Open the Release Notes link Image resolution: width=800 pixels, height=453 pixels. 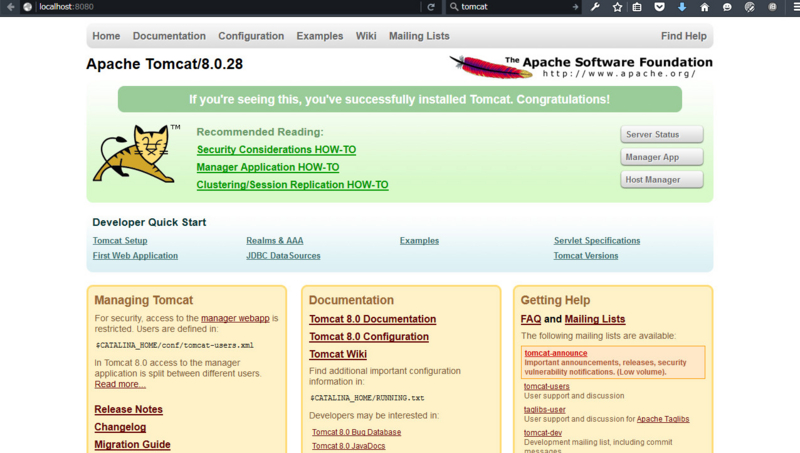pos(129,410)
